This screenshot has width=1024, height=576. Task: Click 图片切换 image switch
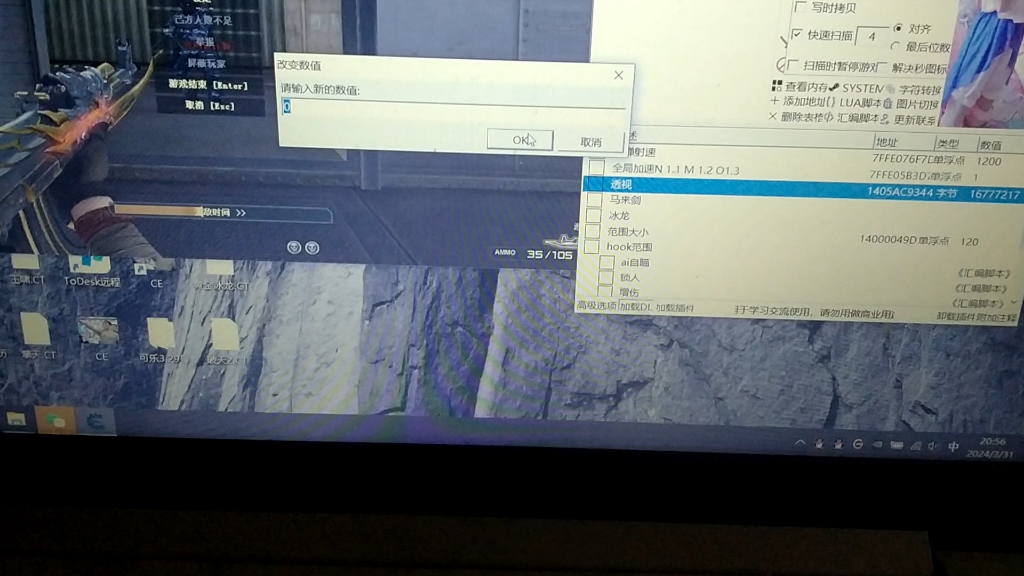point(911,104)
